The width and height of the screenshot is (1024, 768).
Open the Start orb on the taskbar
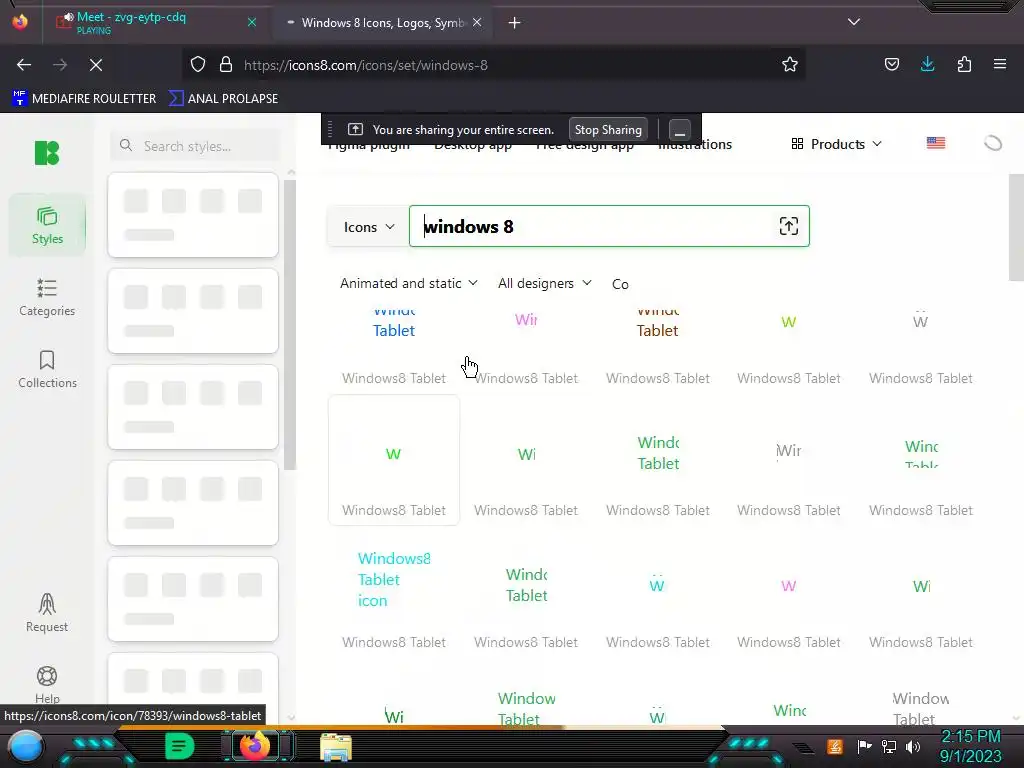(x=26, y=746)
